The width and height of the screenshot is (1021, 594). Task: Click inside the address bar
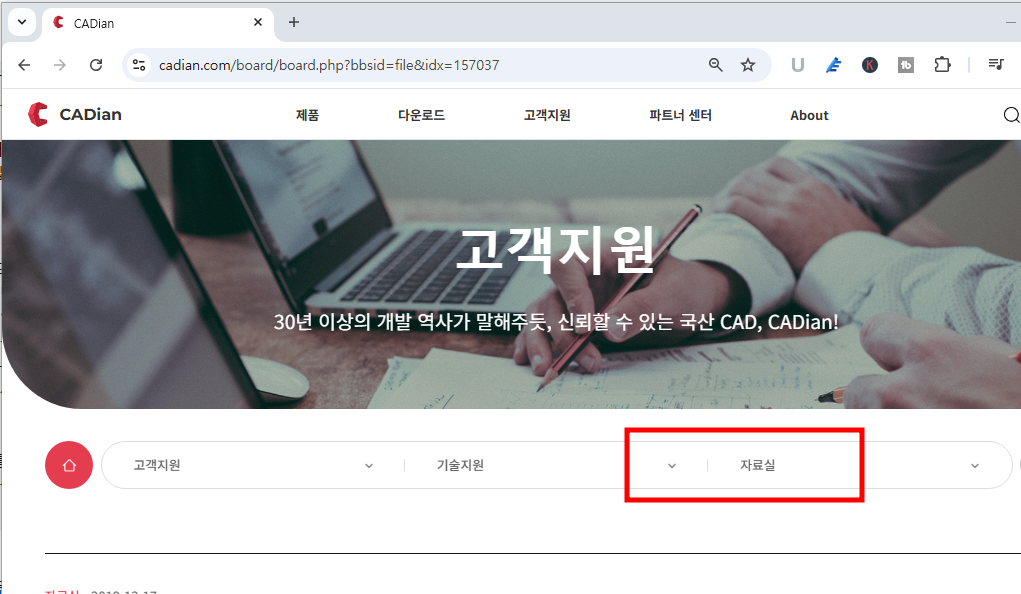[400, 64]
